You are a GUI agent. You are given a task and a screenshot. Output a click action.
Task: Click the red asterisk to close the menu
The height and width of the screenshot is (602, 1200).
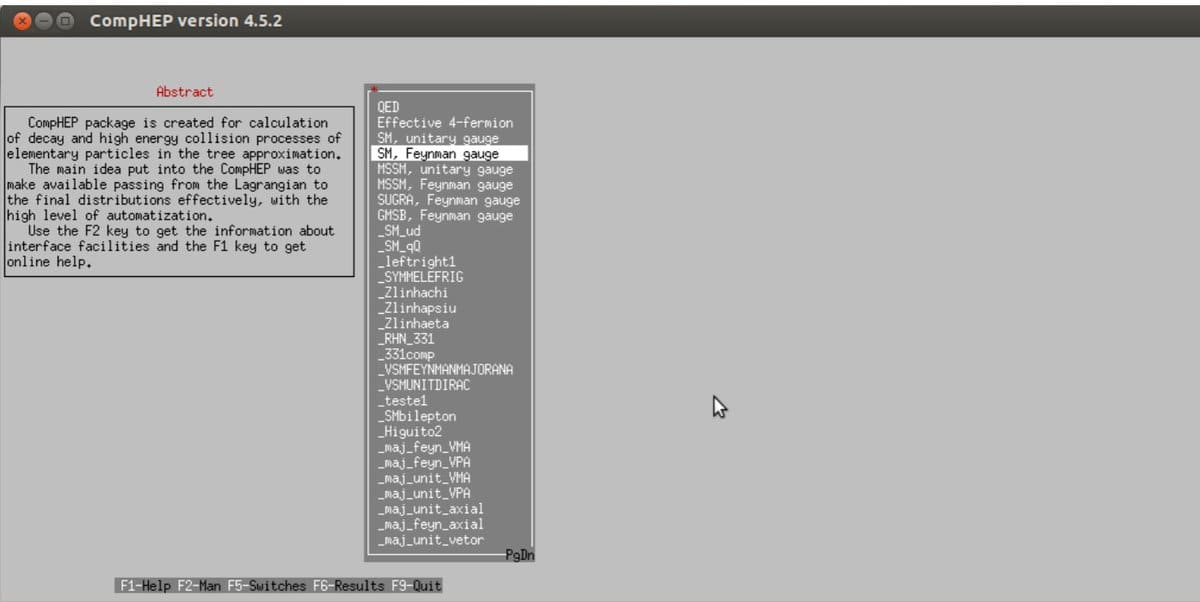click(x=373, y=89)
